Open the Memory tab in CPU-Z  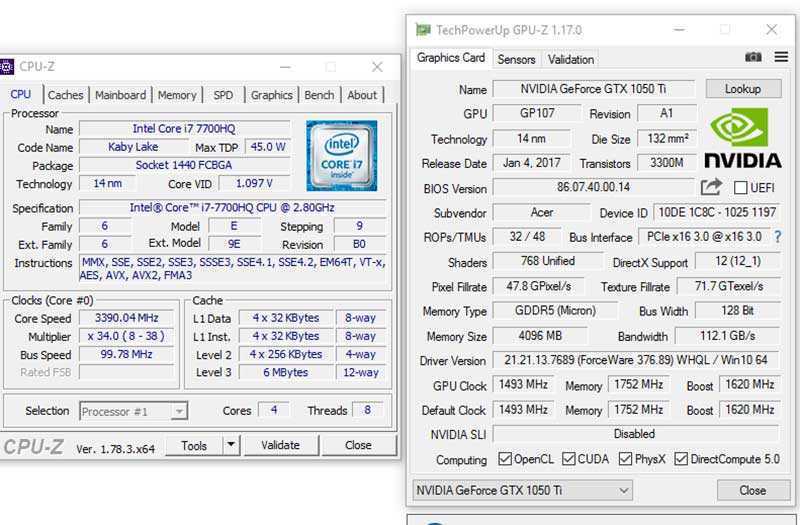(177, 95)
